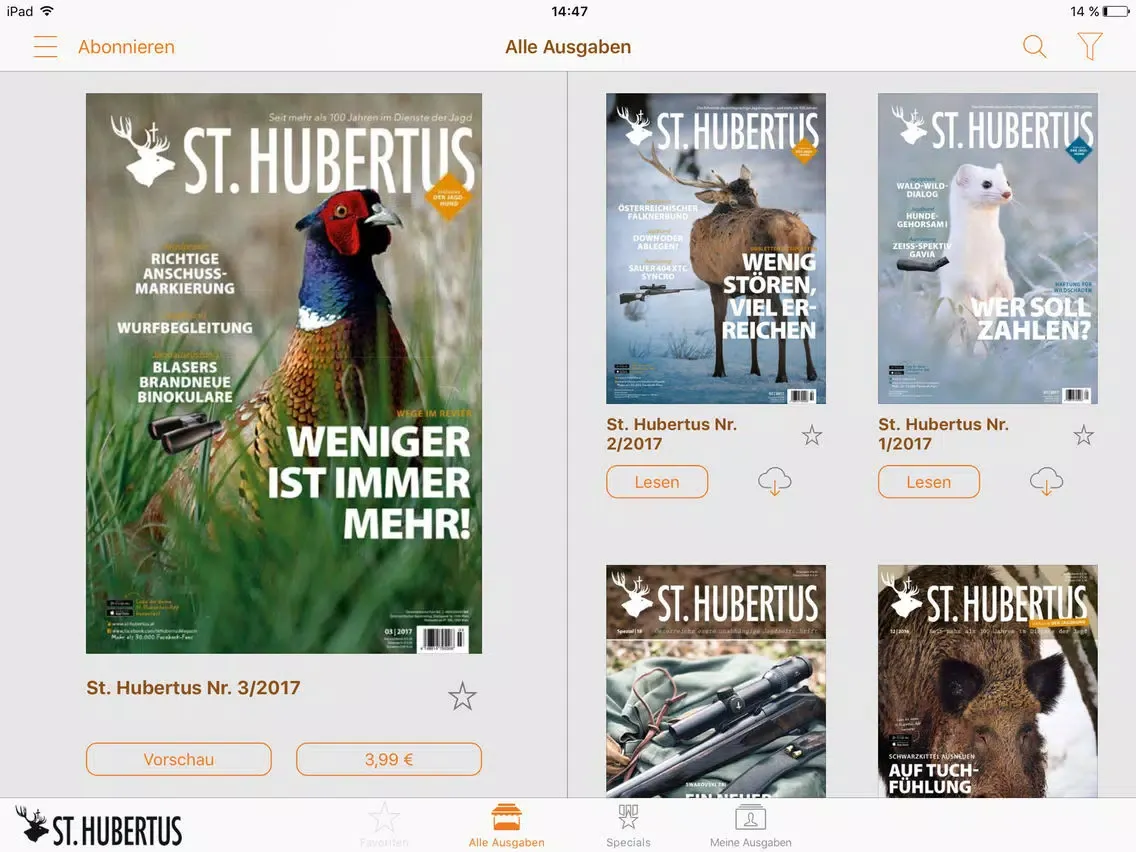Tap the 14:47 clock
Viewport: 1136px width, 852px height.
click(569, 11)
